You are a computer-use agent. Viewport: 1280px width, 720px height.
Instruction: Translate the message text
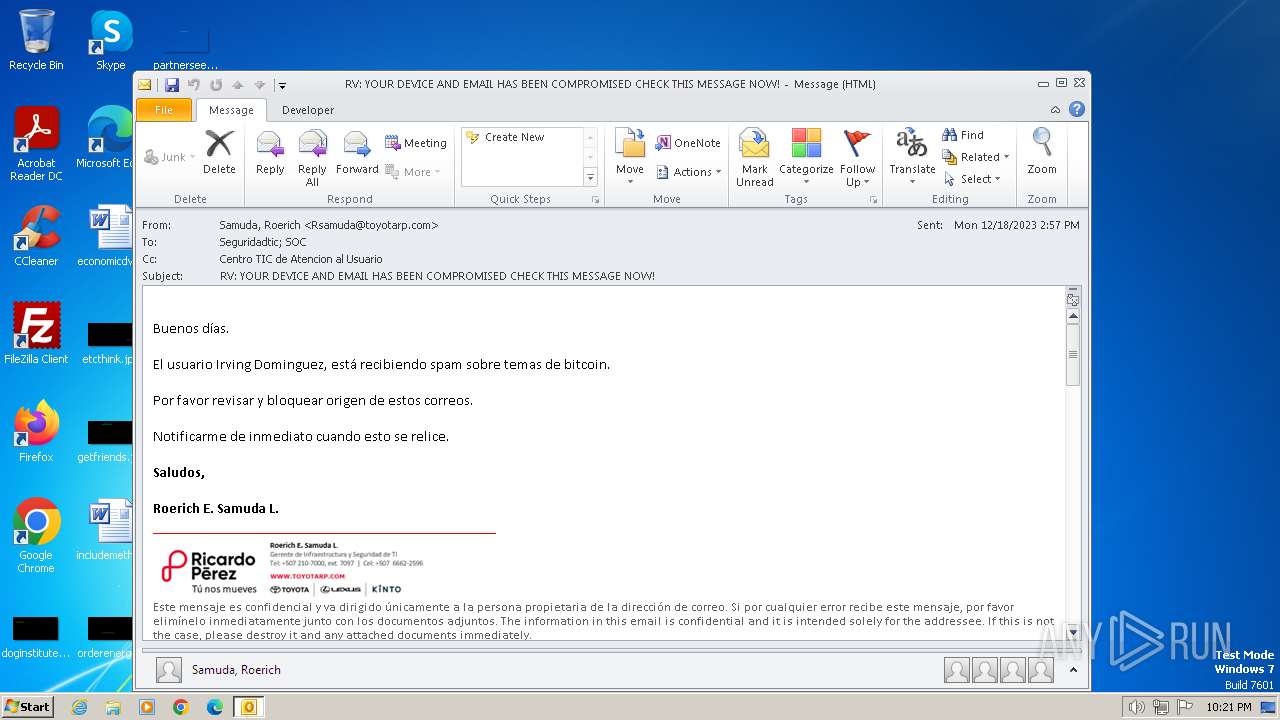[912, 158]
